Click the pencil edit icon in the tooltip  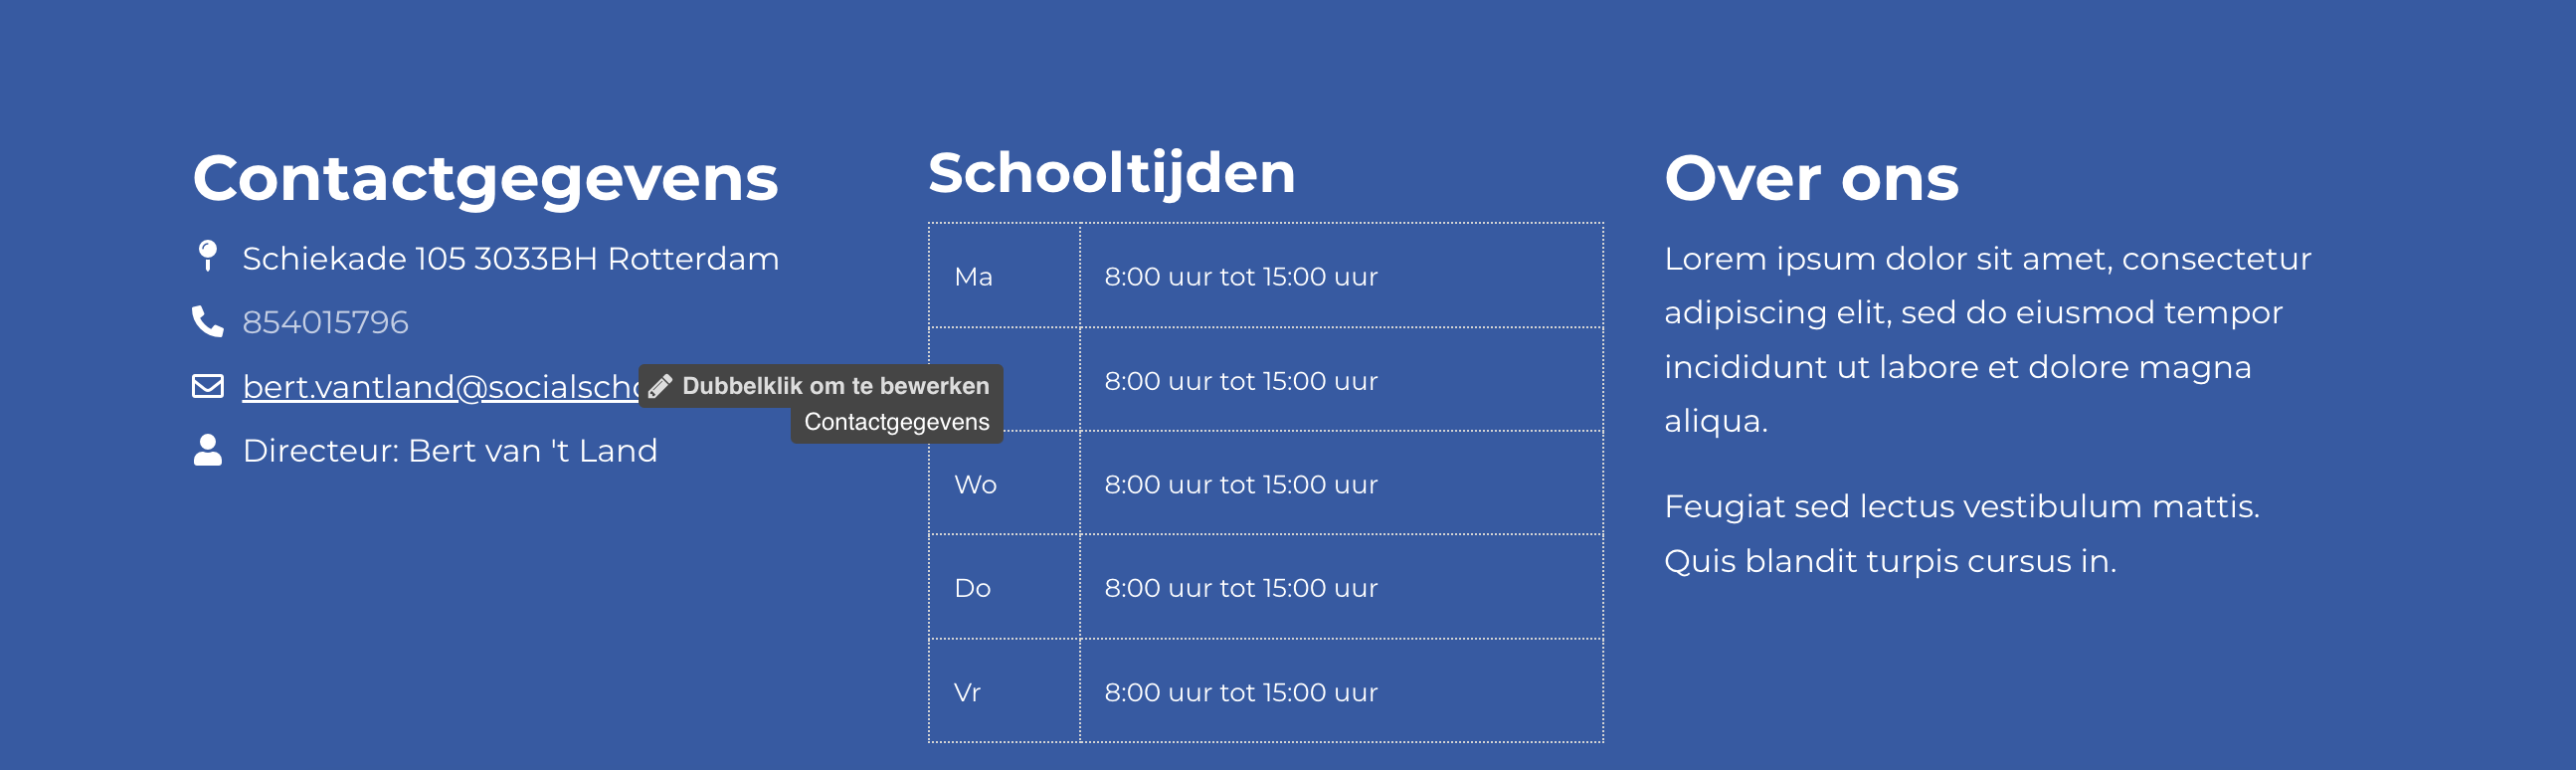click(661, 385)
